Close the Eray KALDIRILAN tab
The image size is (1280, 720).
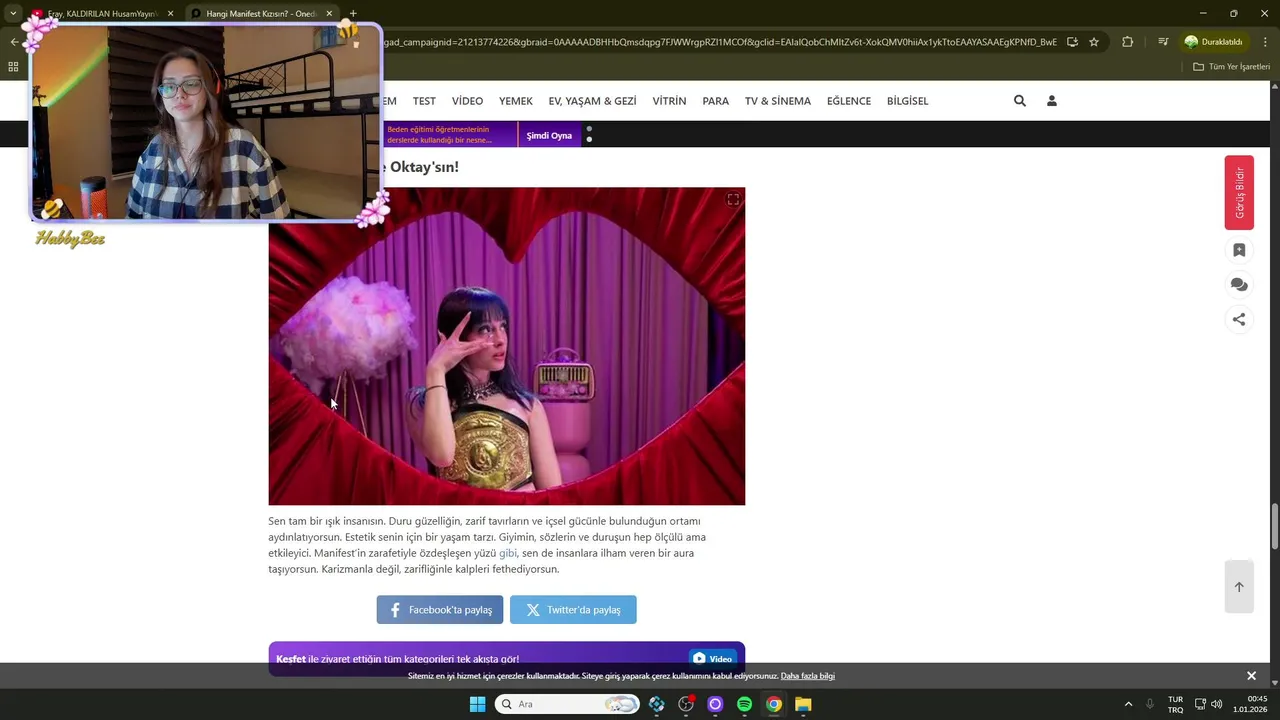170,14
